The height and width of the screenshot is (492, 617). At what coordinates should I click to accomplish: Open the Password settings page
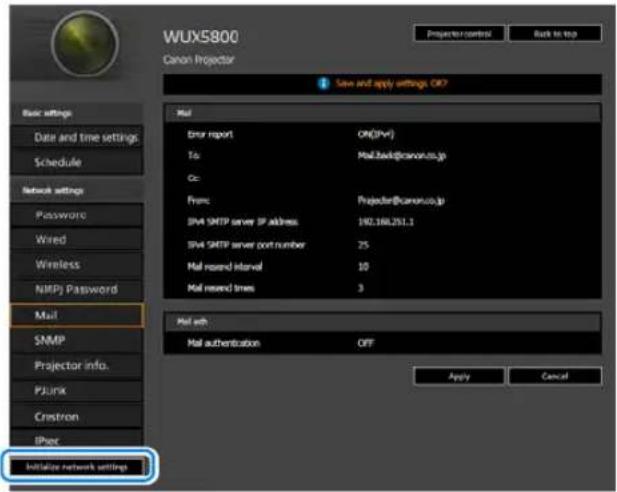click(x=77, y=215)
